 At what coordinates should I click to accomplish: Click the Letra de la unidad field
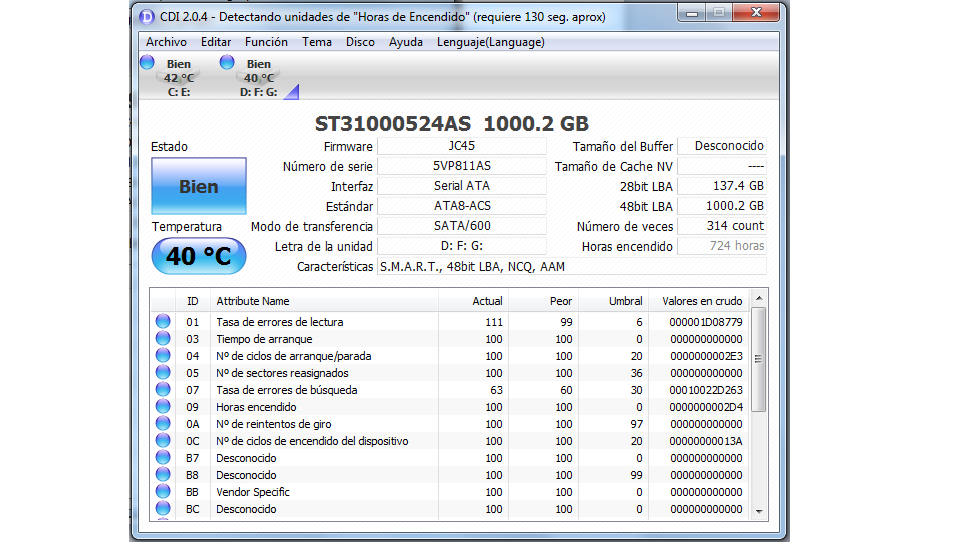[462, 246]
